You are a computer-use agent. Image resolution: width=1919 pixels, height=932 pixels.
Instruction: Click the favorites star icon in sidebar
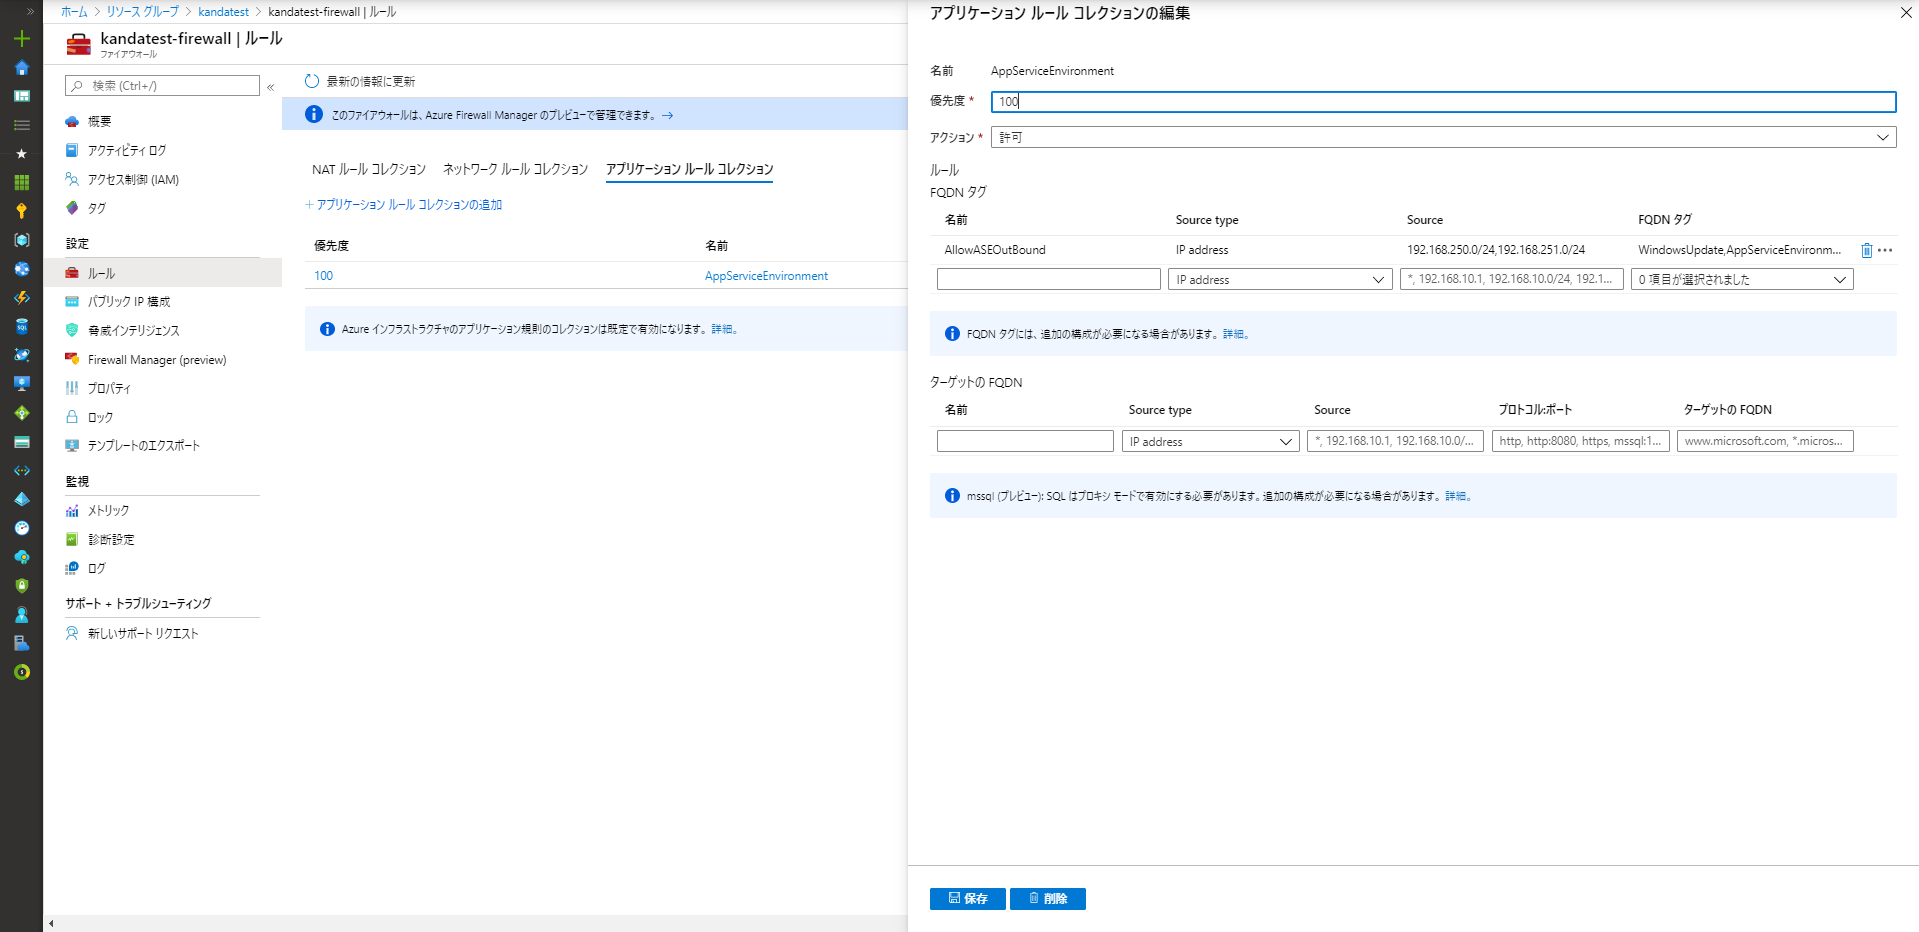tap(21, 154)
